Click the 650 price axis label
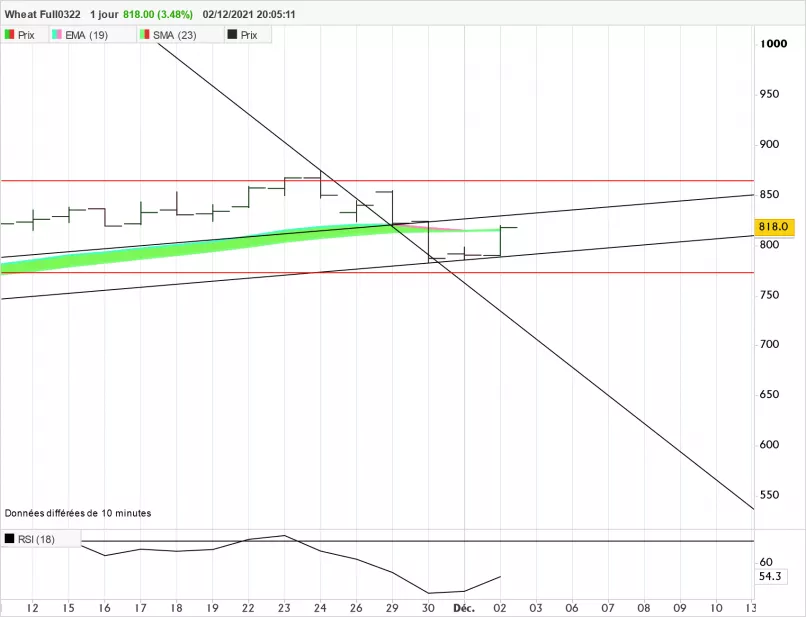 tap(769, 394)
